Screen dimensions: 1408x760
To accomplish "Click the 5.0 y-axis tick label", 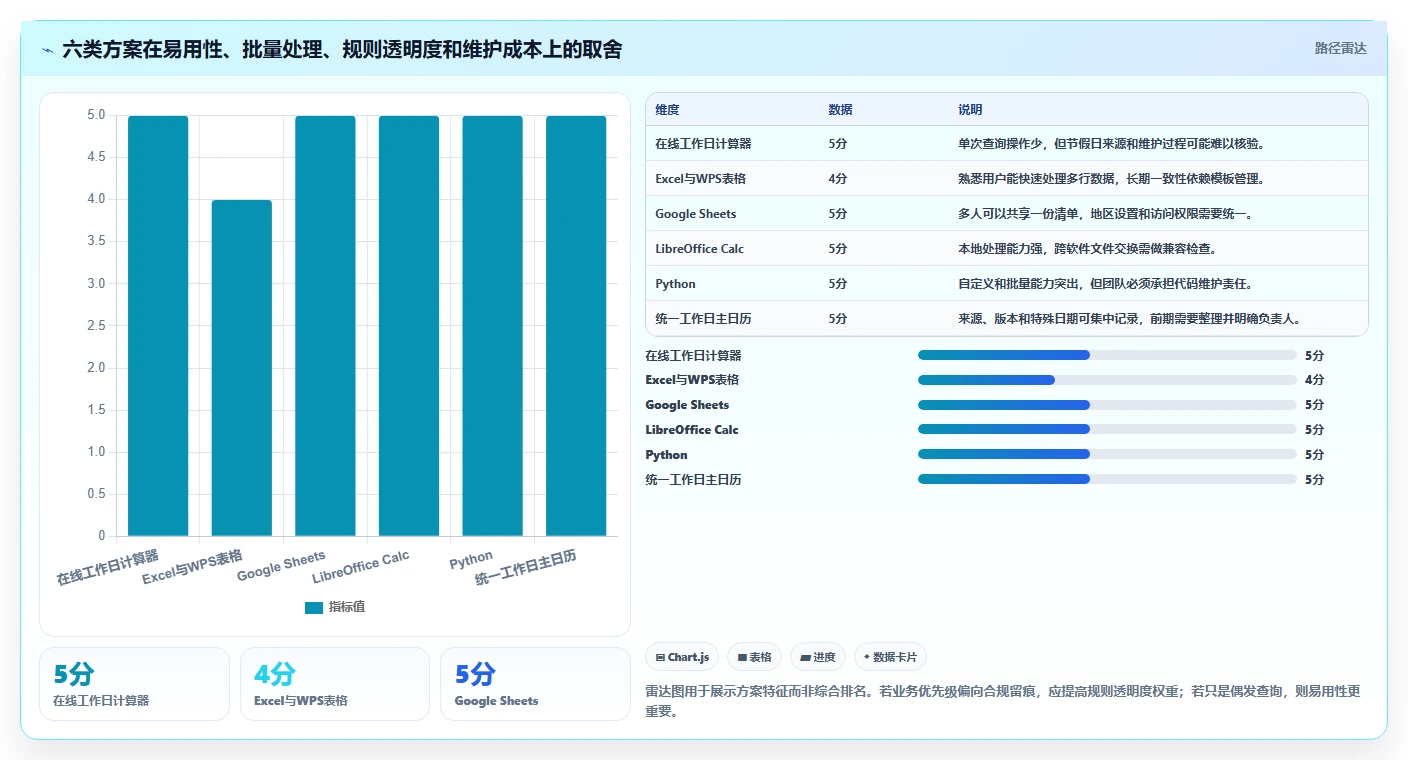I will [96, 115].
